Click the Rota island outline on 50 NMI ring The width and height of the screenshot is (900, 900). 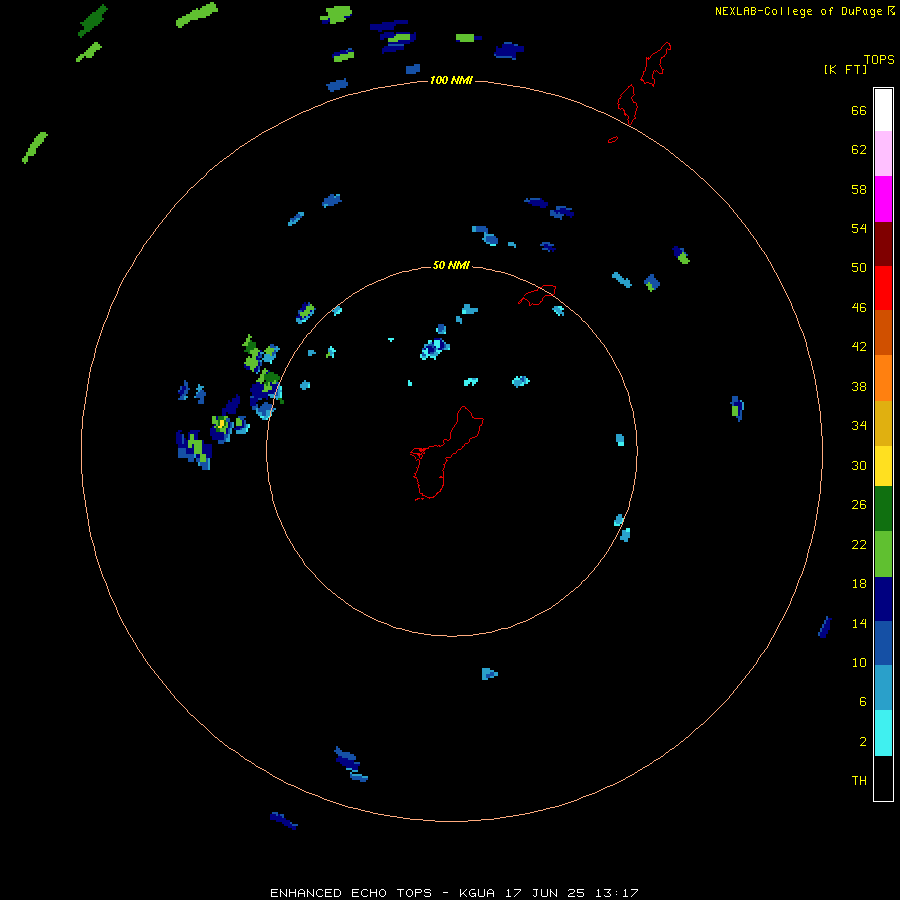(x=537, y=295)
